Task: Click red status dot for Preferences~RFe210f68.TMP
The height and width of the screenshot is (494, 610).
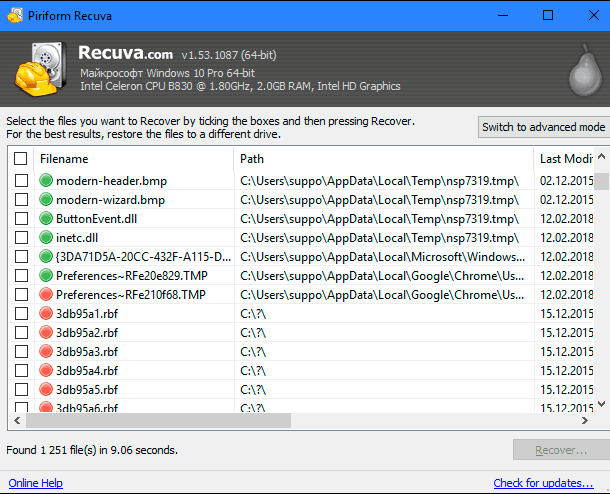Action: coord(46,294)
